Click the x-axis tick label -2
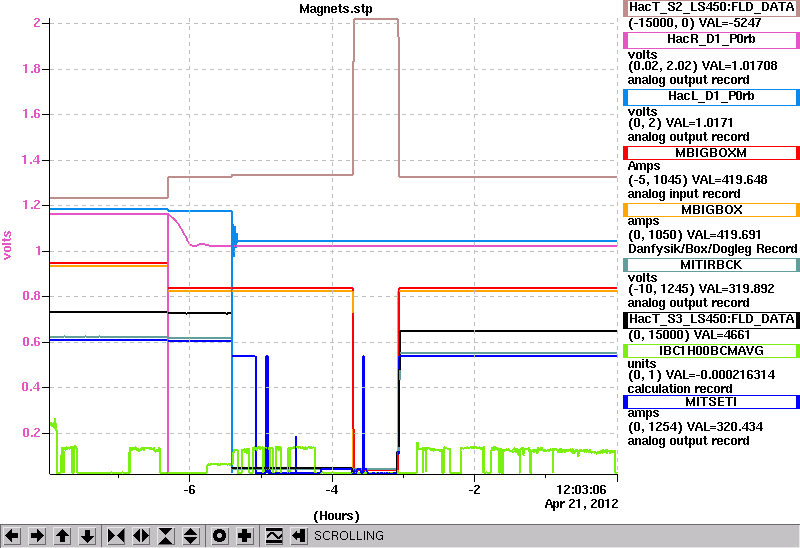Image resolution: width=800 pixels, height=548 pixels. tap(474, 490)
